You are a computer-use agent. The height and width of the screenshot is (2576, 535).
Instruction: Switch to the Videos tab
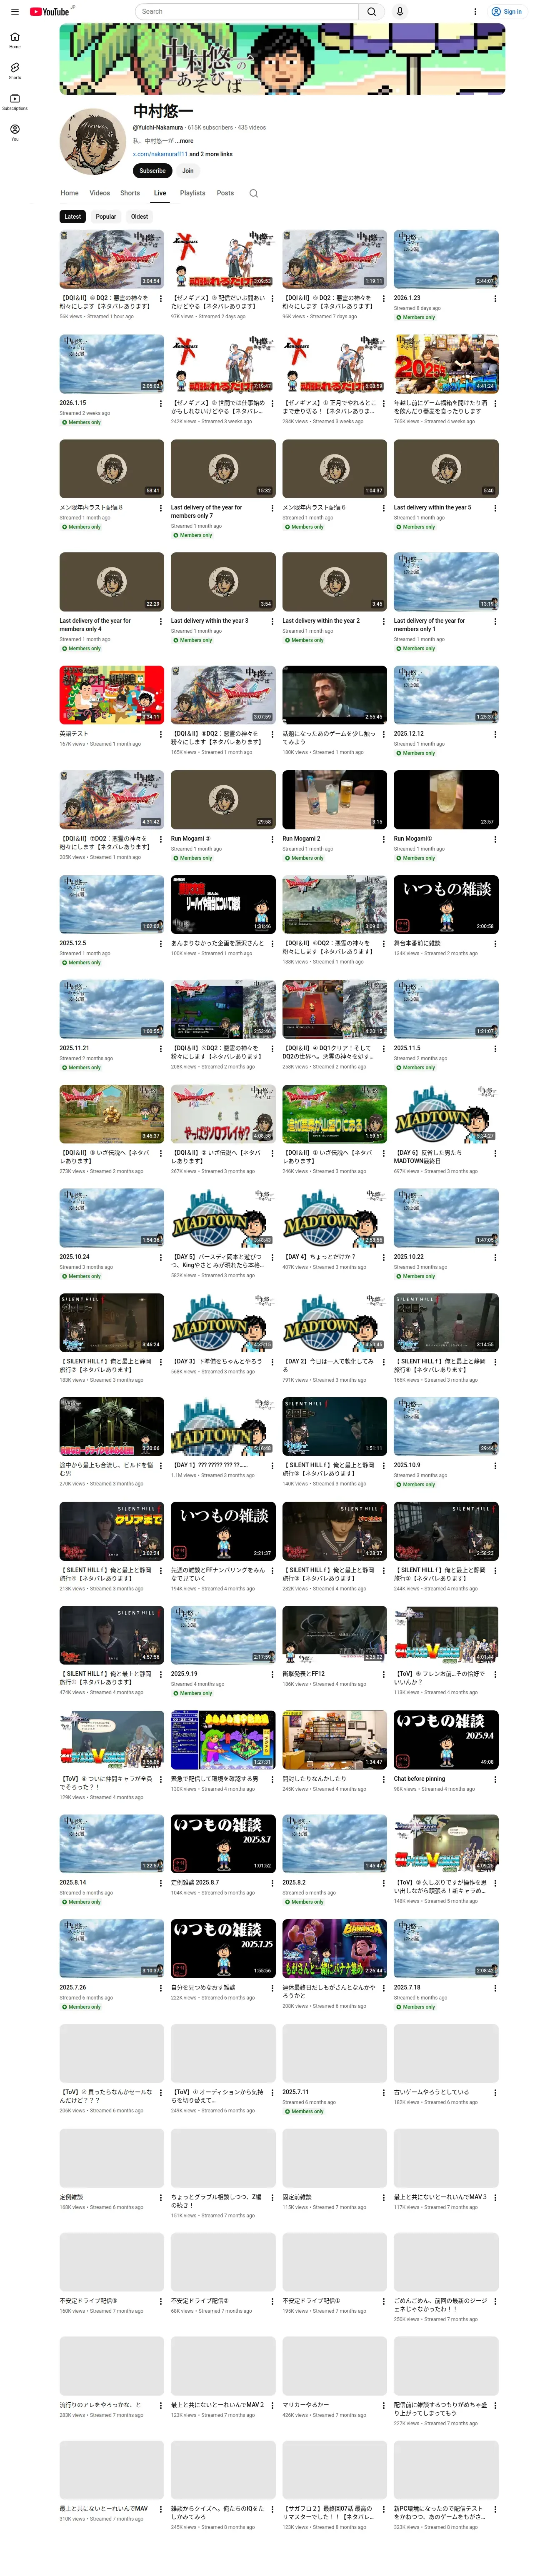pos(100,193)
